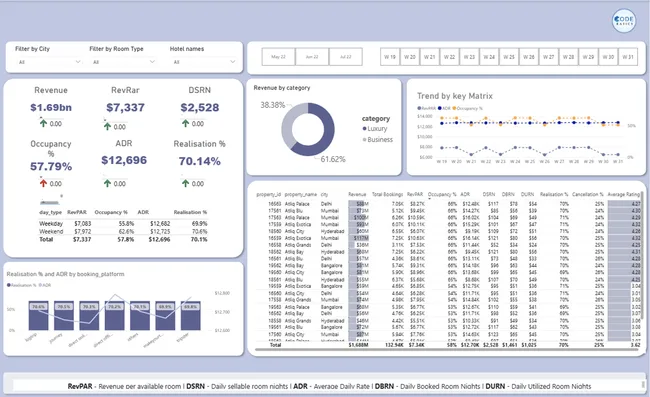
Task: Click the 38.38% donut label
Action: click(272, 105)
